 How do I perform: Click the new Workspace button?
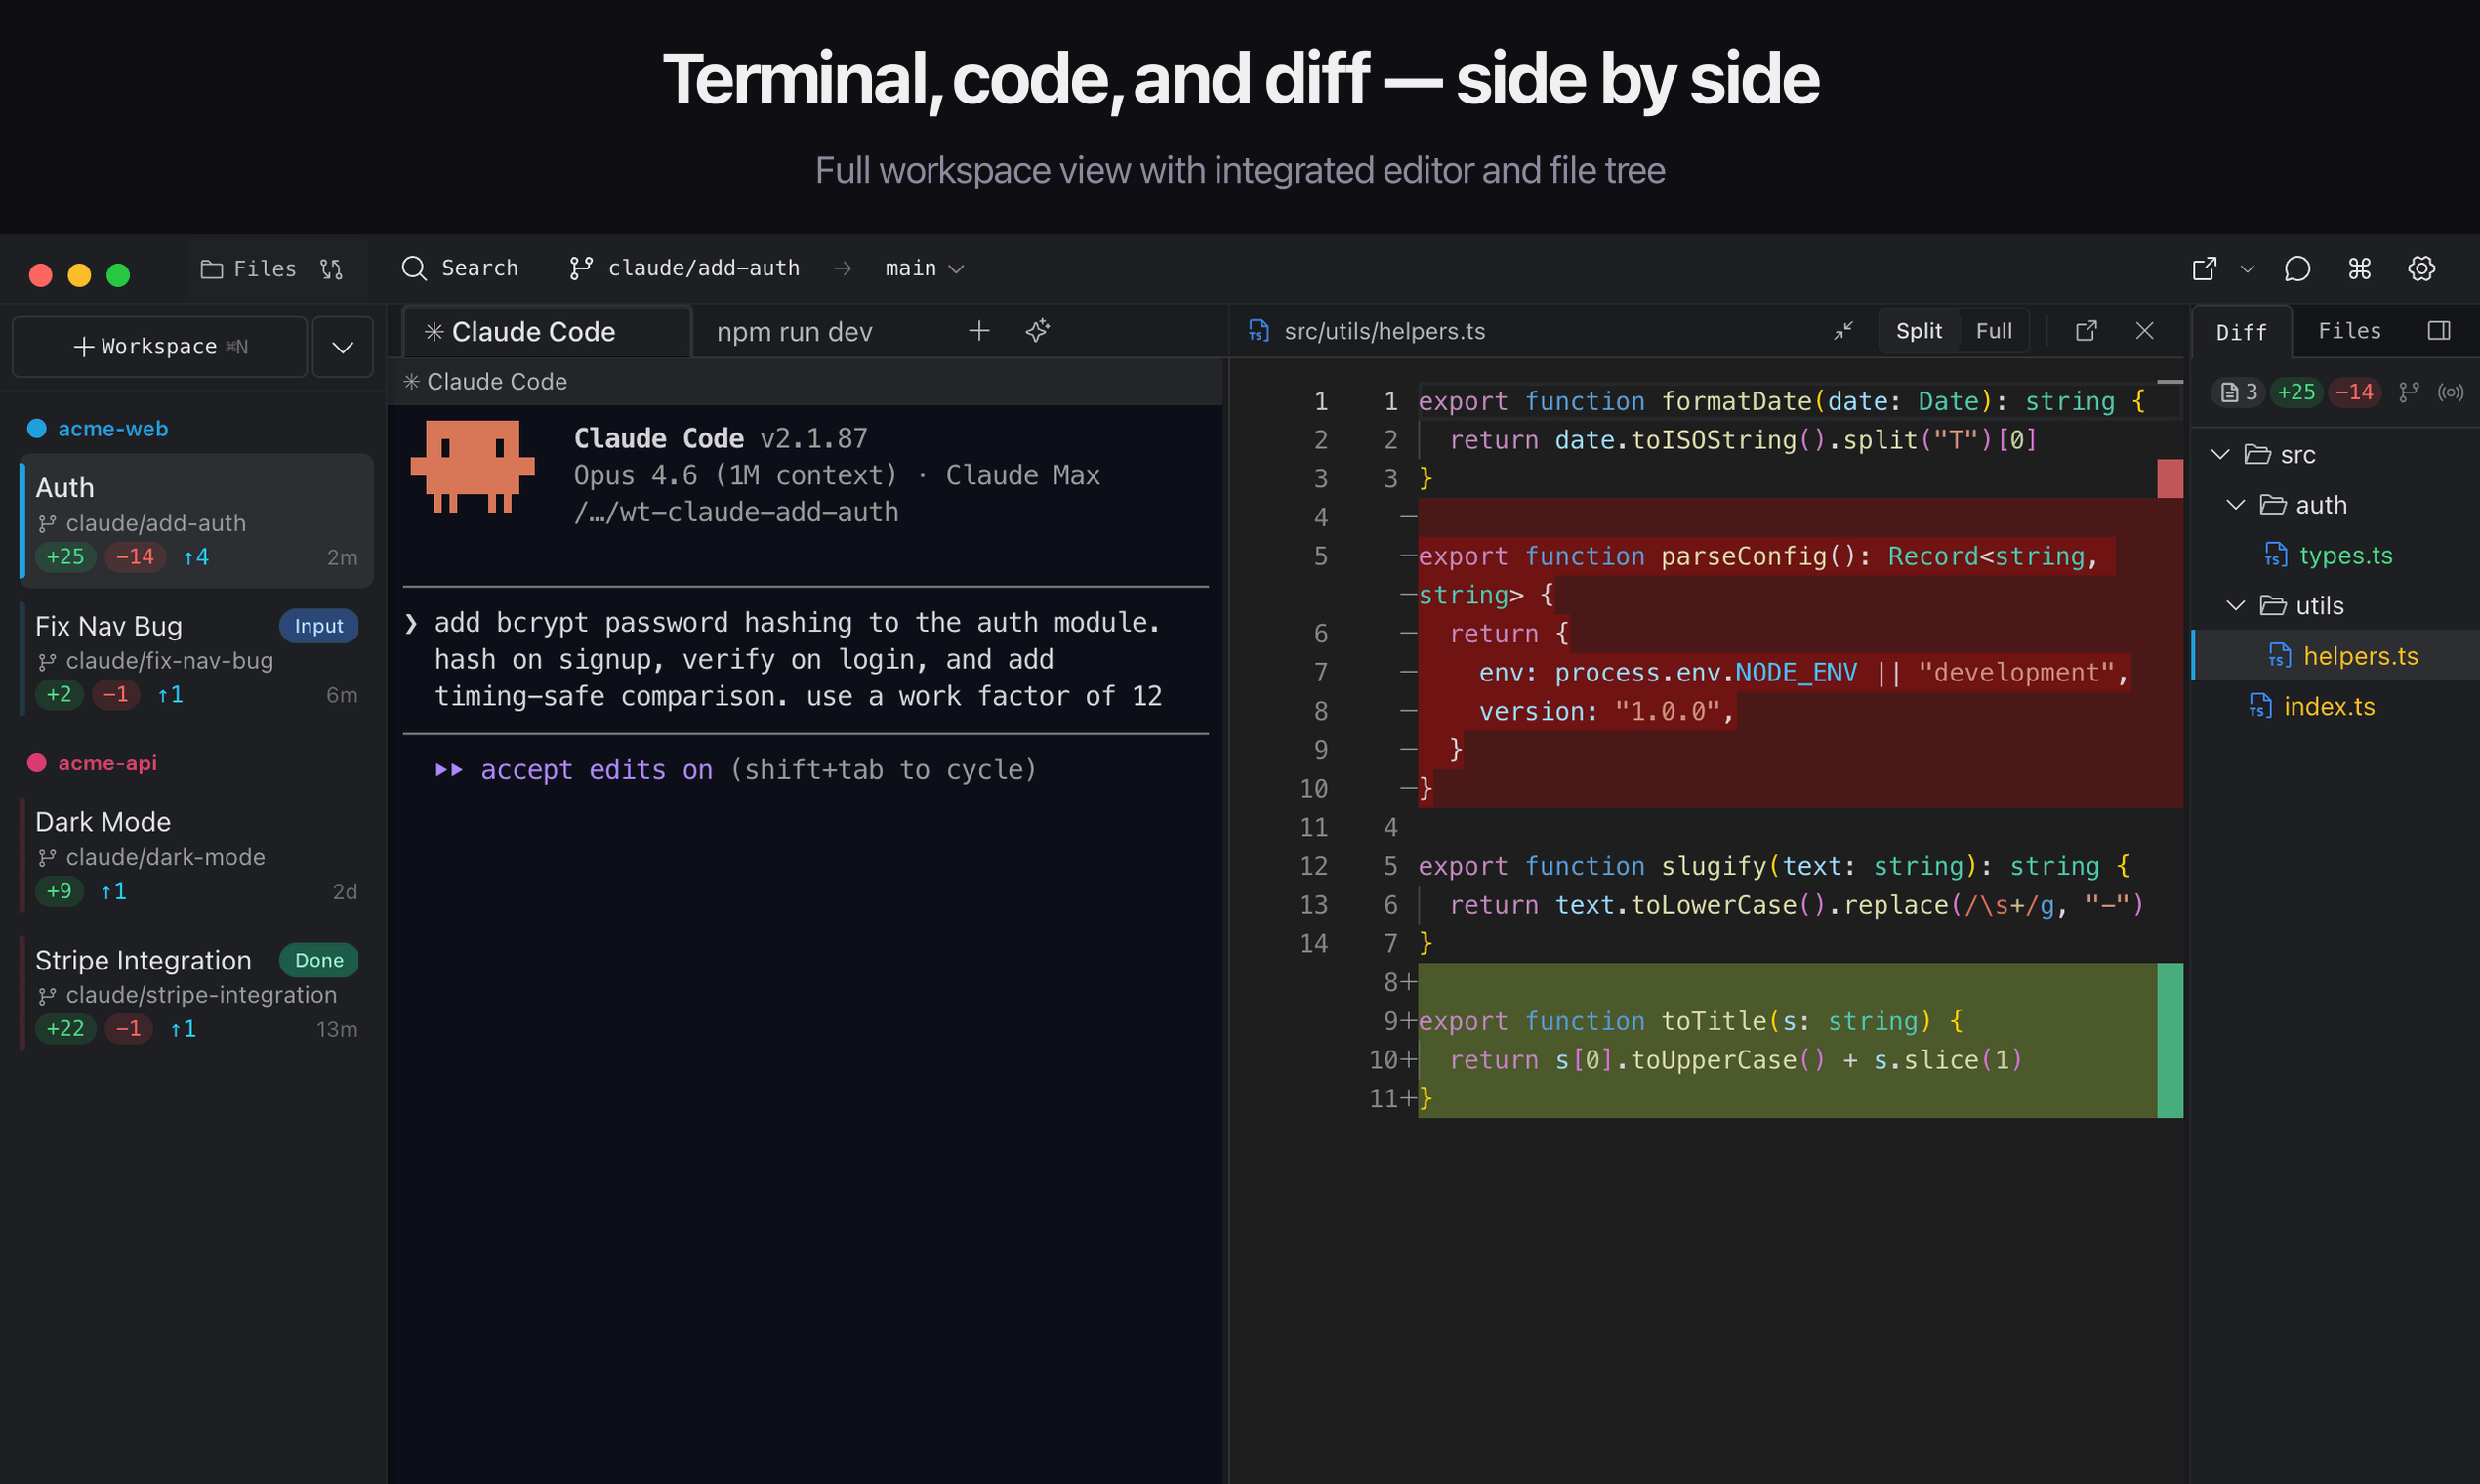[x=160, y=347]
